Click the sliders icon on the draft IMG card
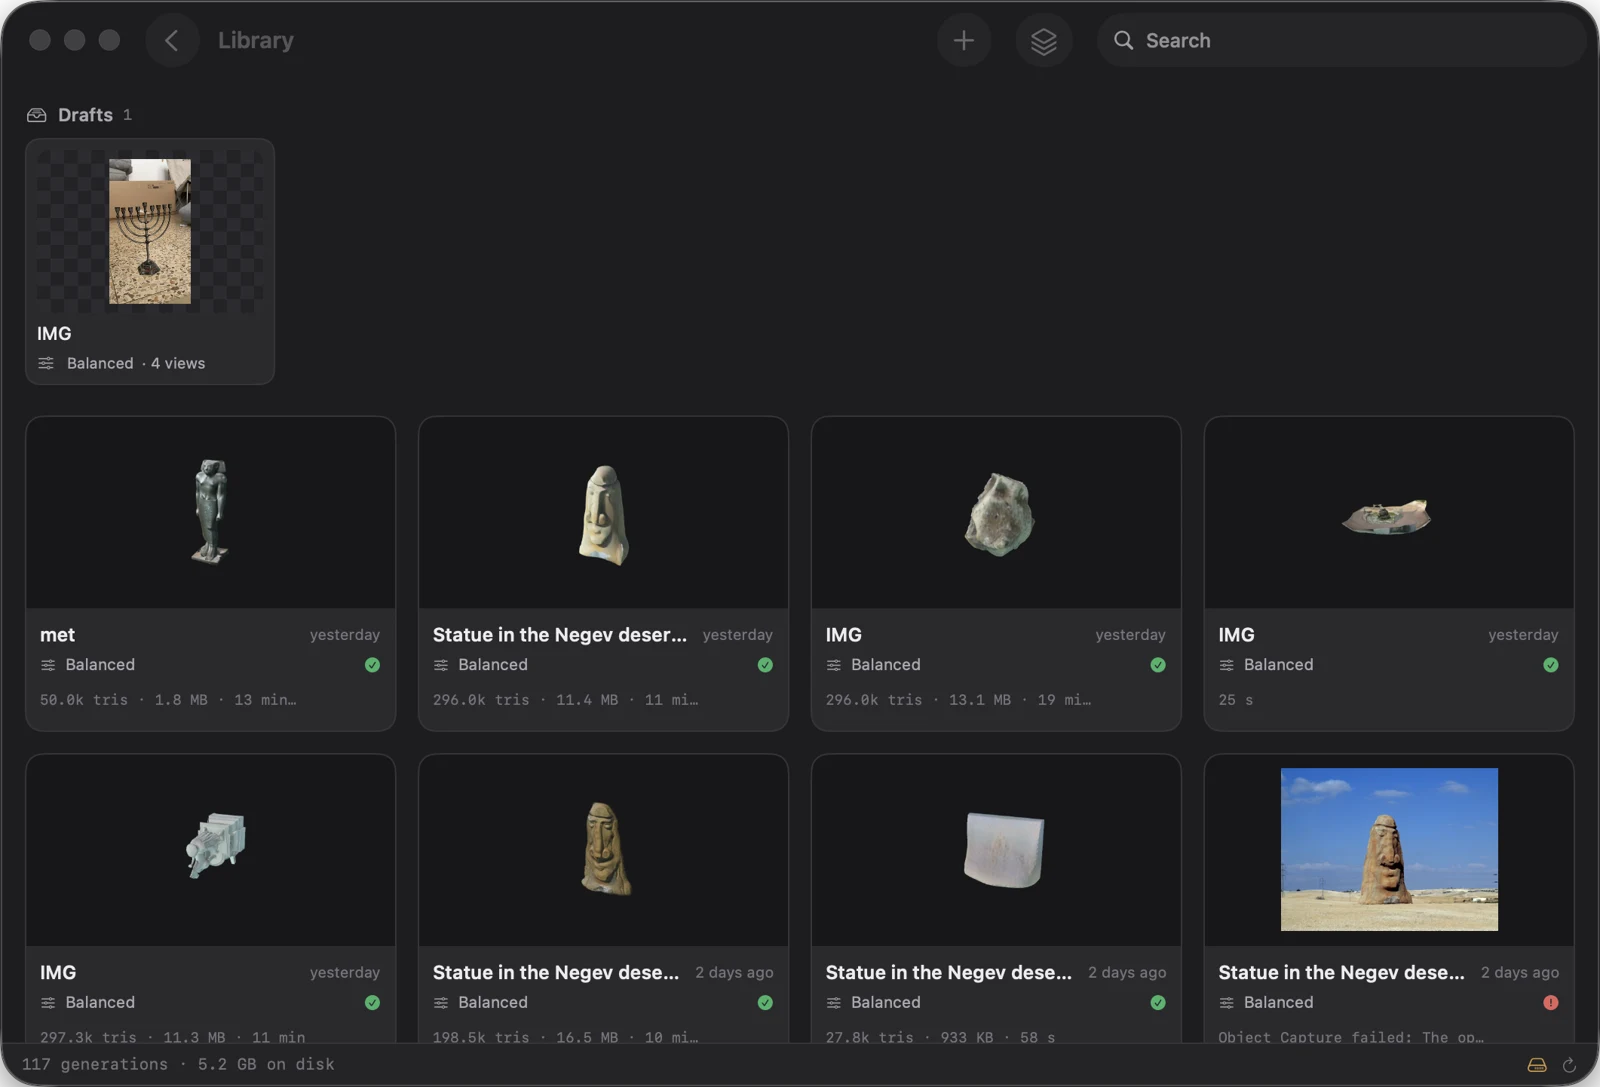The height and width of the screenshot is (1087, 1600). coord(46,363)
